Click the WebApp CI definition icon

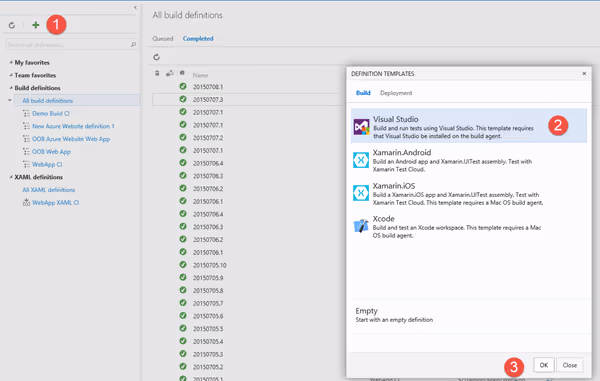pos(26,164)
